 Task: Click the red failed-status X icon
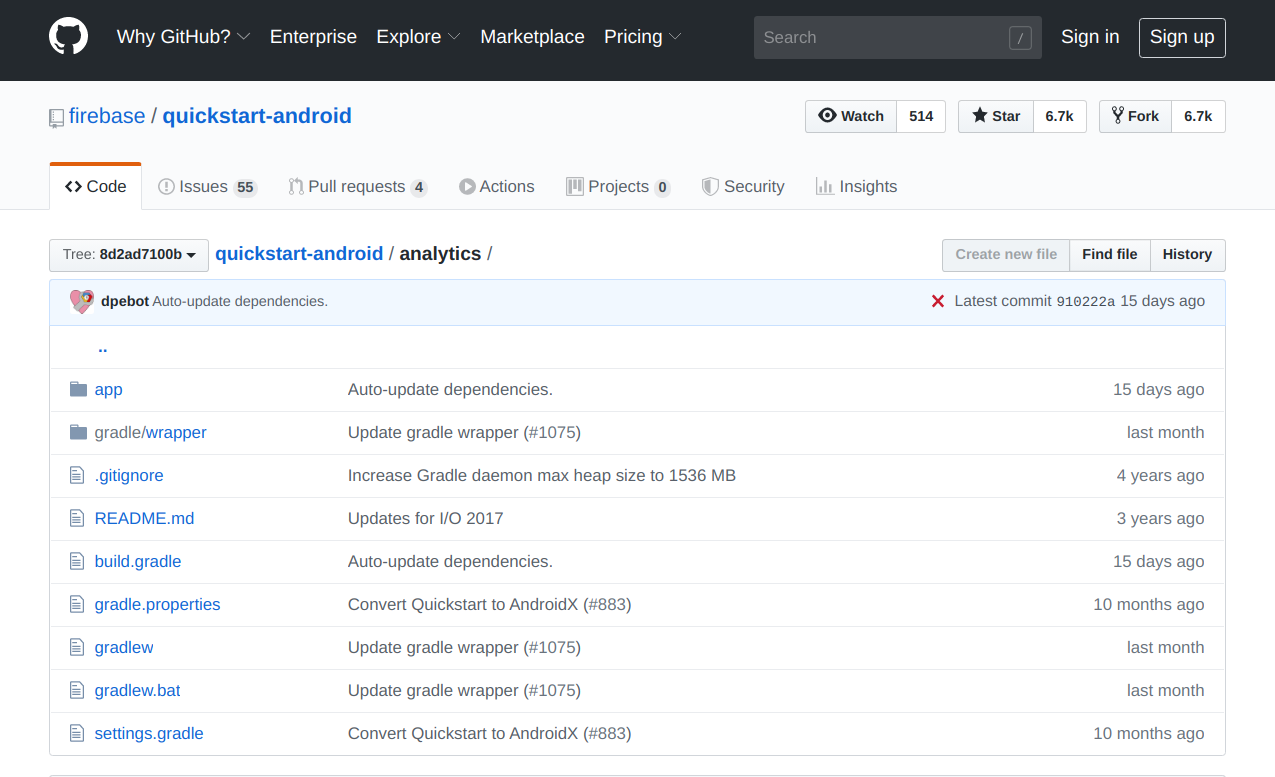[x=938, y=301]
